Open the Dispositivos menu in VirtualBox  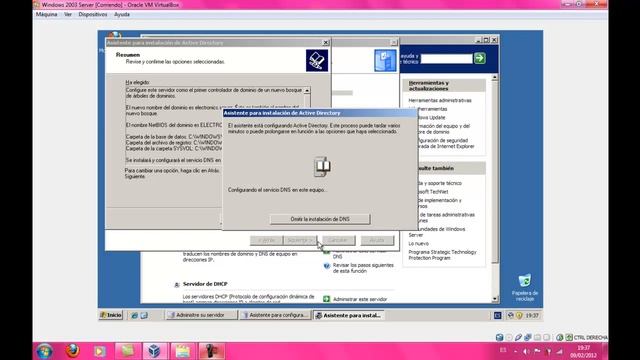[93, 14]
